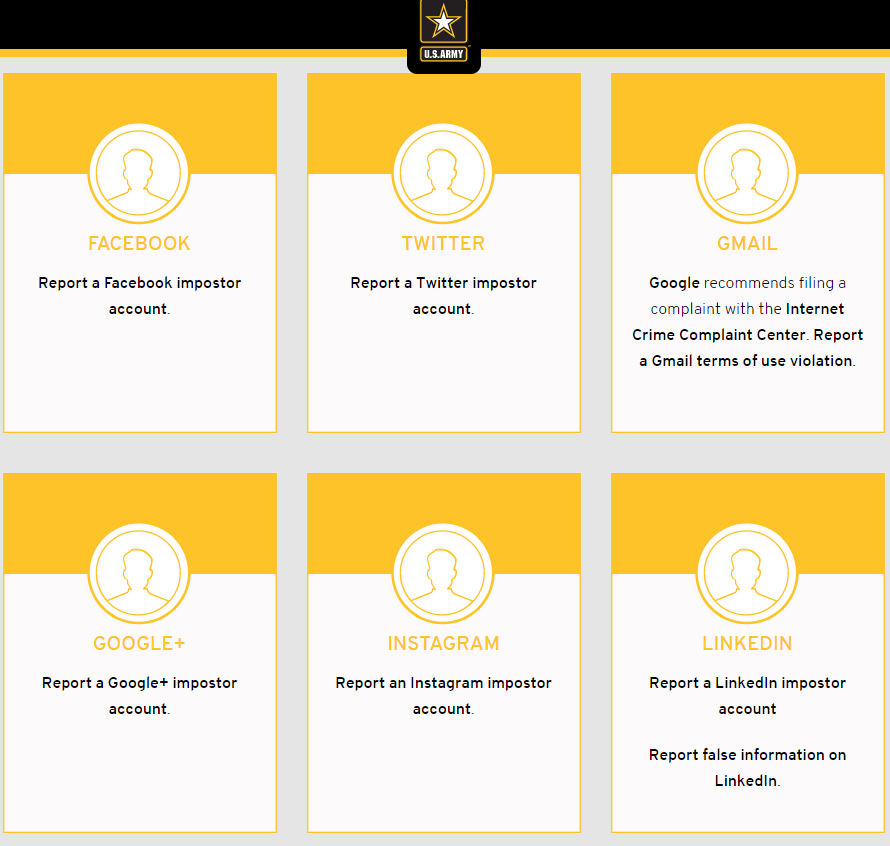Open the 'Report a Twitter impostor account' link
This screenshot has width=890, height=846.
click(443, 295)
